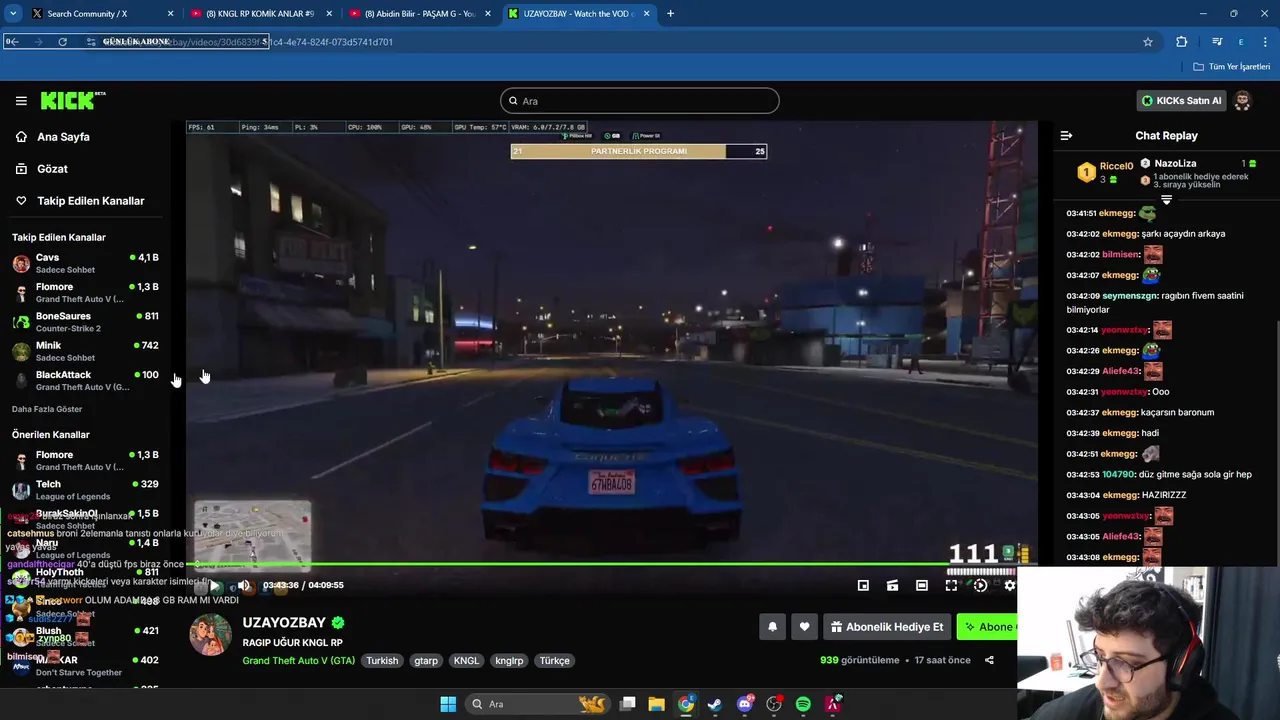Select the gtarp tag

[x=426, y=661]
